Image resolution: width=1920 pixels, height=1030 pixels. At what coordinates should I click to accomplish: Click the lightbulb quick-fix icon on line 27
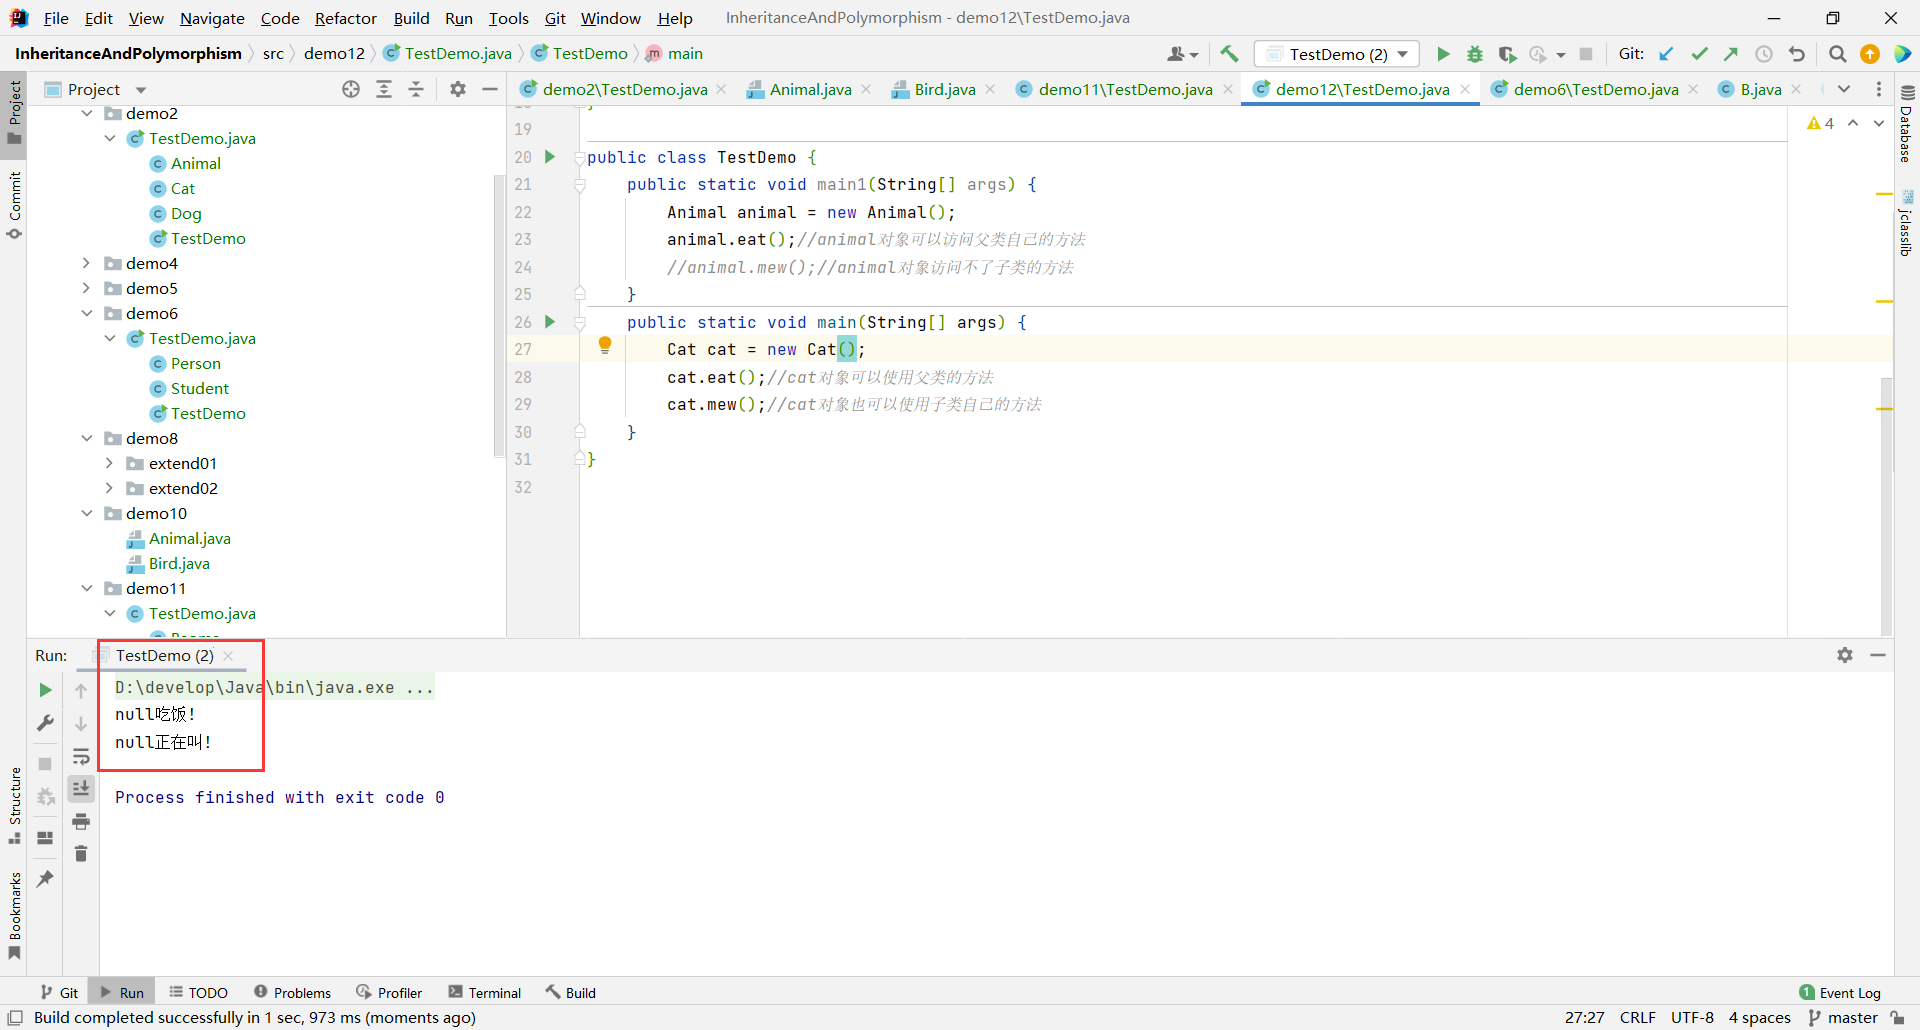pyautogui.click(x=605, y=346)
